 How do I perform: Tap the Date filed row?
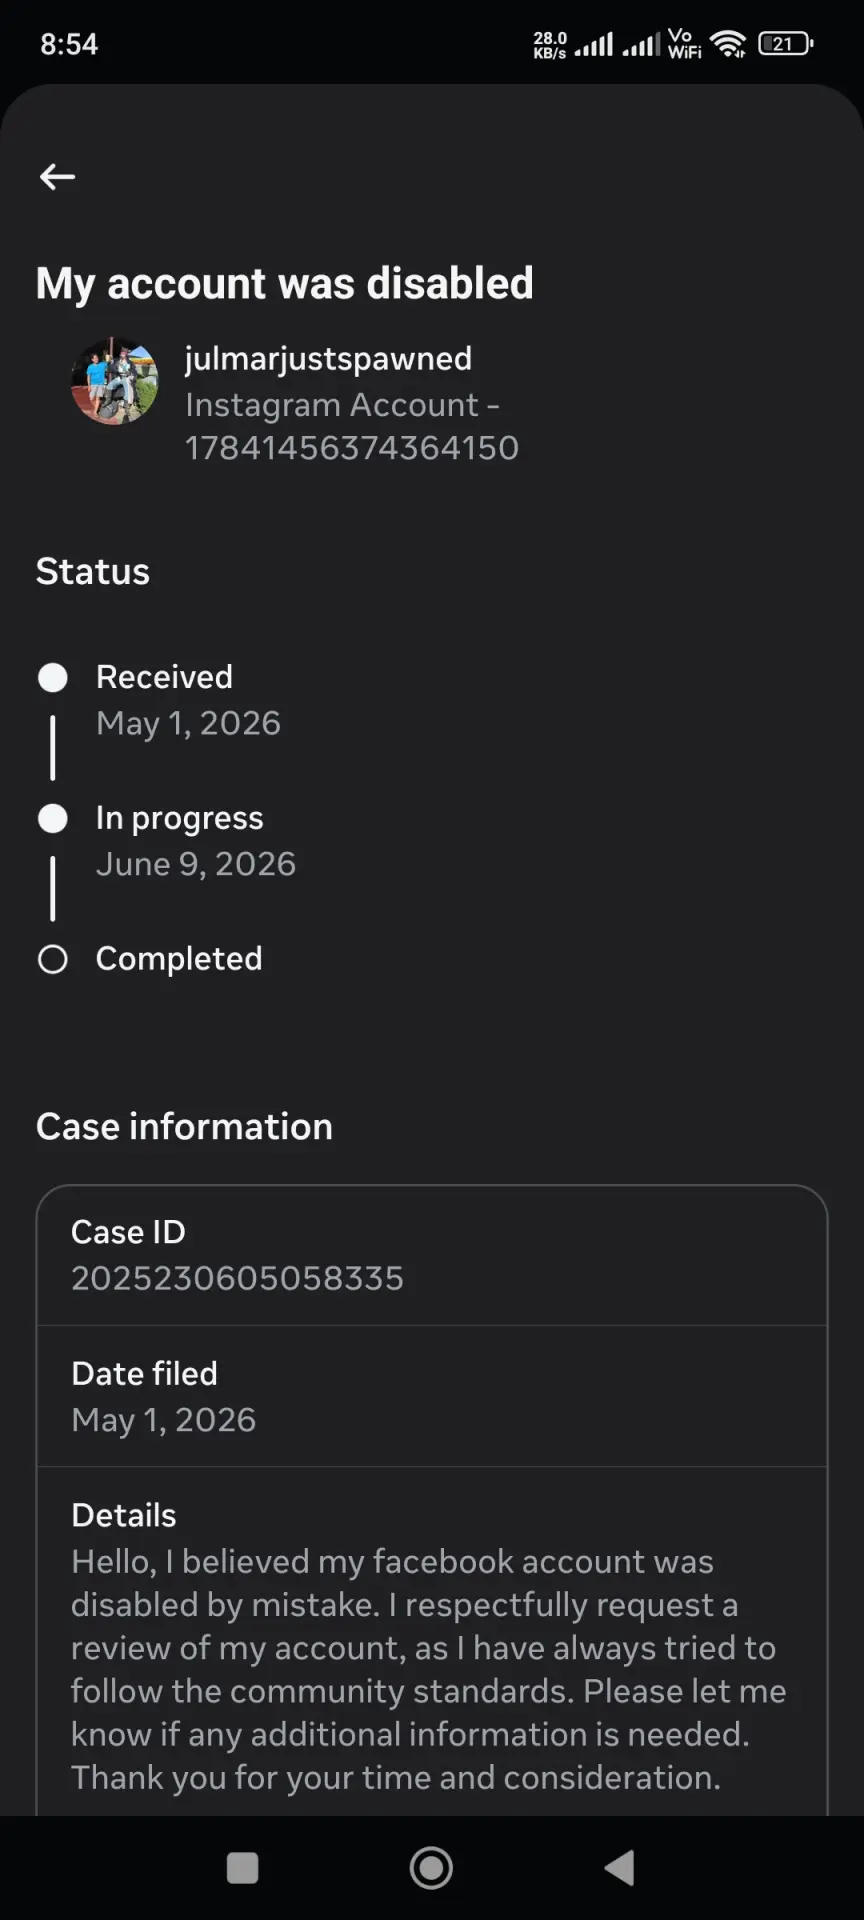pyautogui.click(x=432, y=1396)
